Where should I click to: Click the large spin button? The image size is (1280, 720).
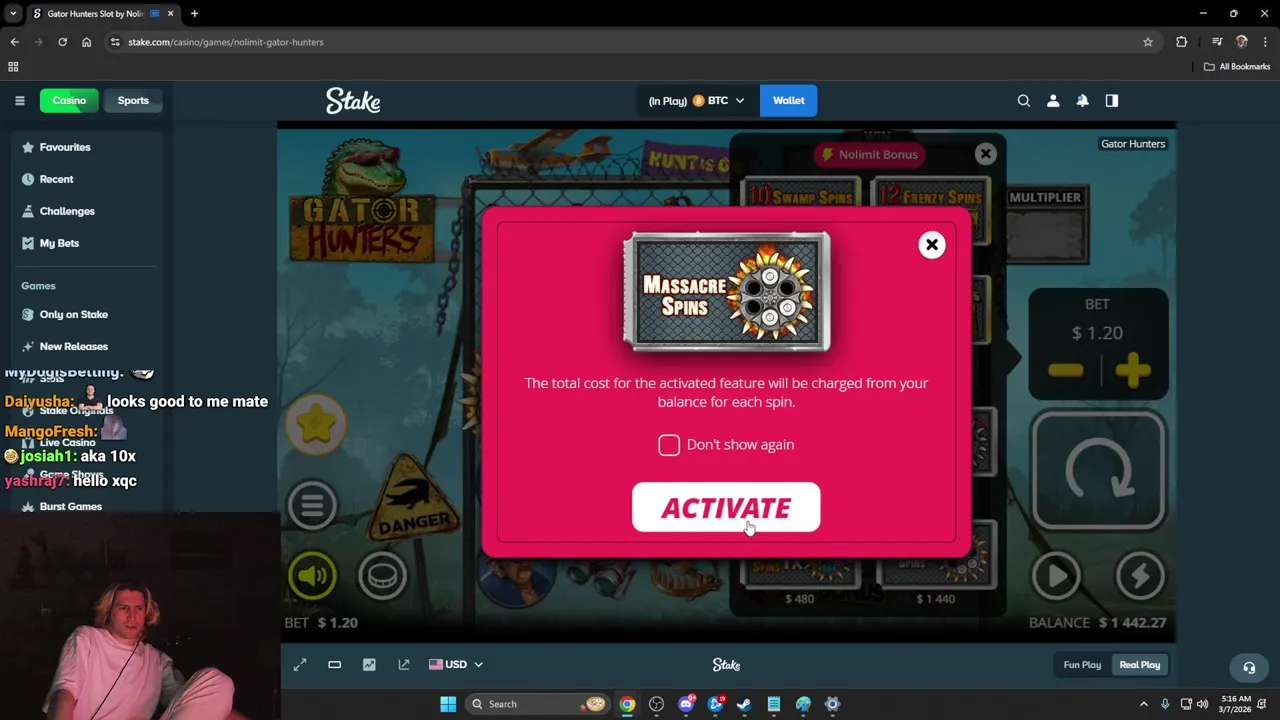tap(1098, 470)
